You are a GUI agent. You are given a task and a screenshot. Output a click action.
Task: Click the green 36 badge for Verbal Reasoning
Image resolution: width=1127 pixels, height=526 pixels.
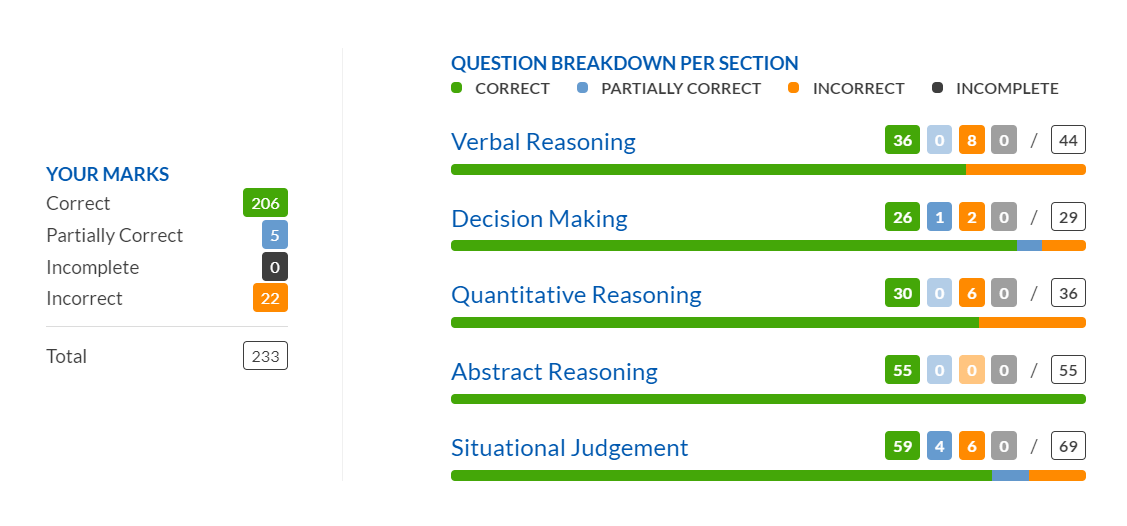[x=903, y=140]
